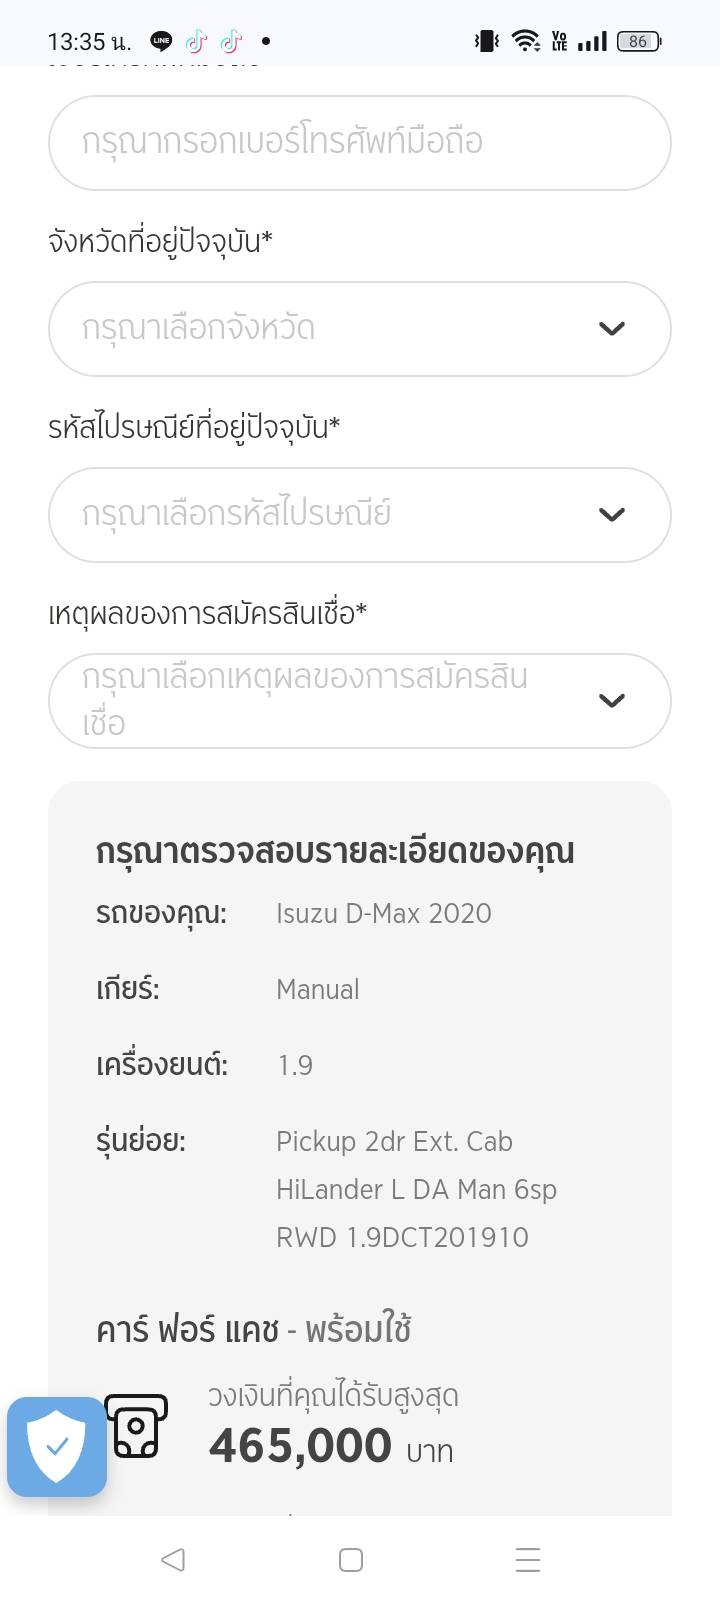The height and width of the screenshot is (1604, 720).
Task: Expand the postal code chevron arrow
Action: pyautogui.click(x=611, y=515)
